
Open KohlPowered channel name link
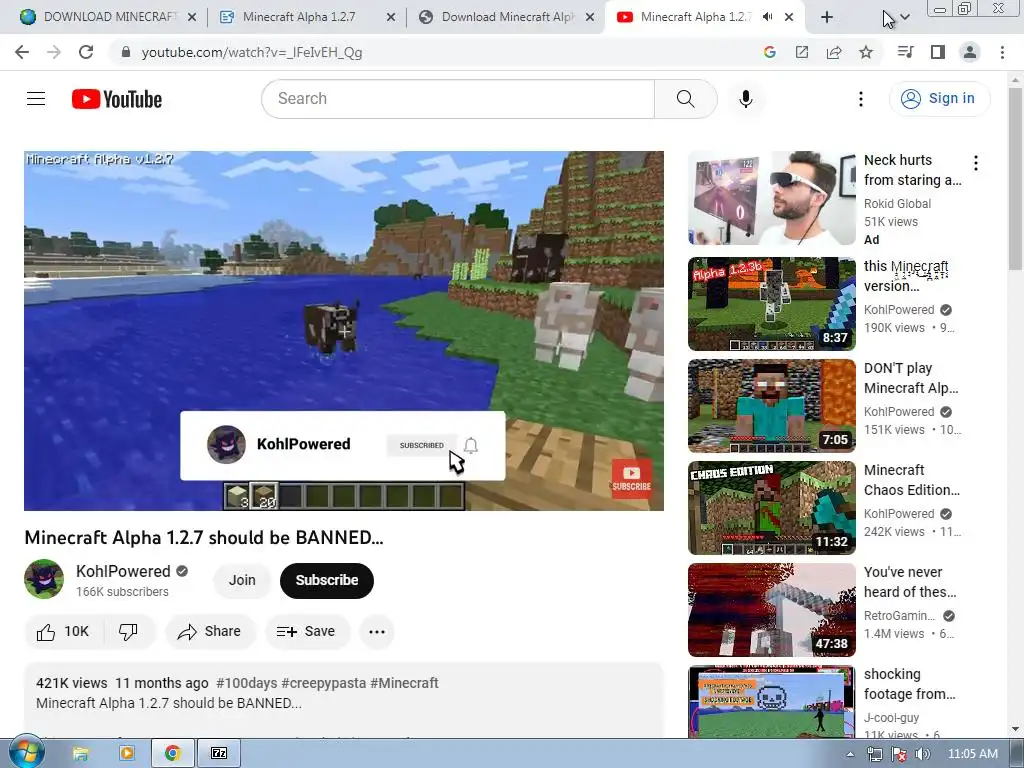click(x=123, y=571)
